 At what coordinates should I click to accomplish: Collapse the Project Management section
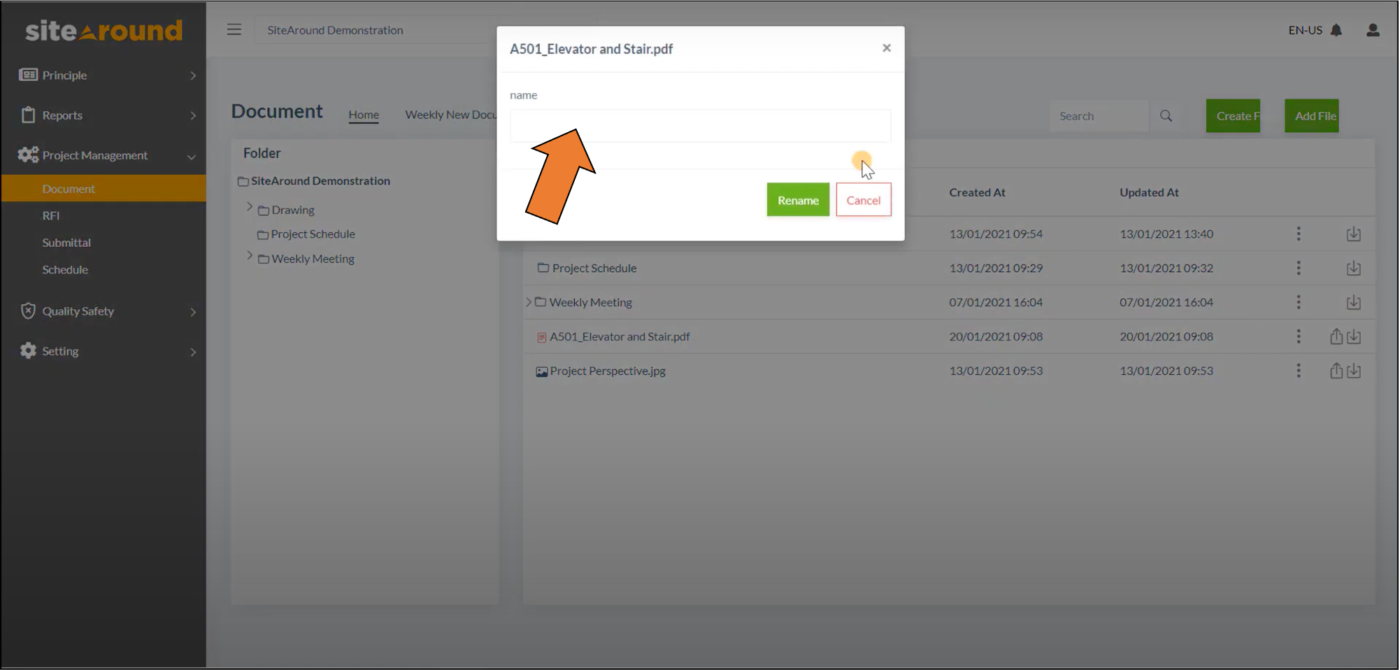(x=190, y=155)
